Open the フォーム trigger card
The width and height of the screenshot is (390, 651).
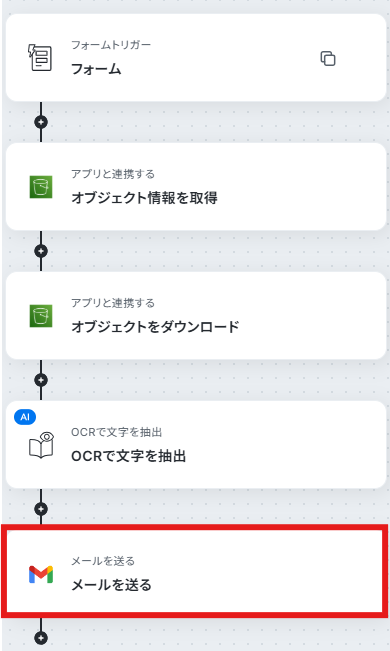[196, 58]
